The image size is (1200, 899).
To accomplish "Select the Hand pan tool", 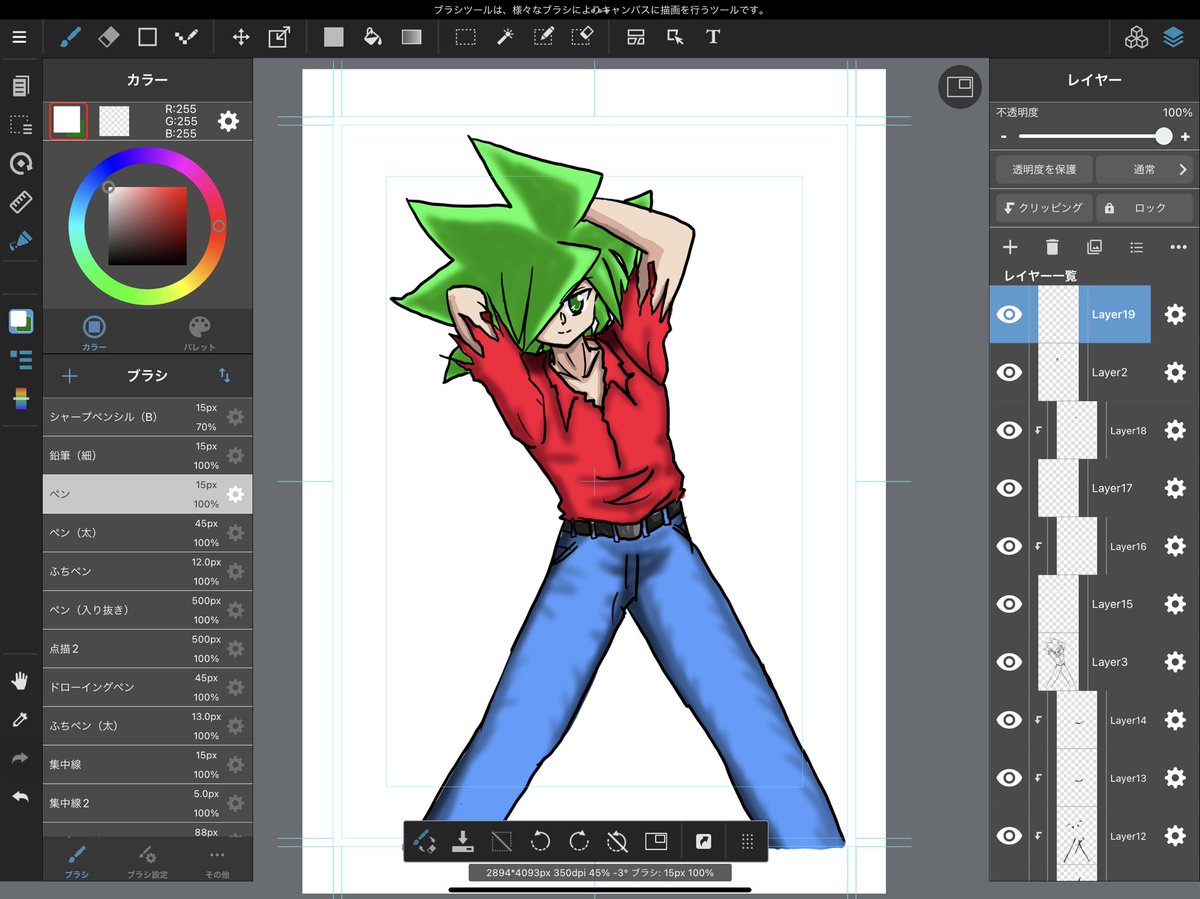I will click(20, 682).
